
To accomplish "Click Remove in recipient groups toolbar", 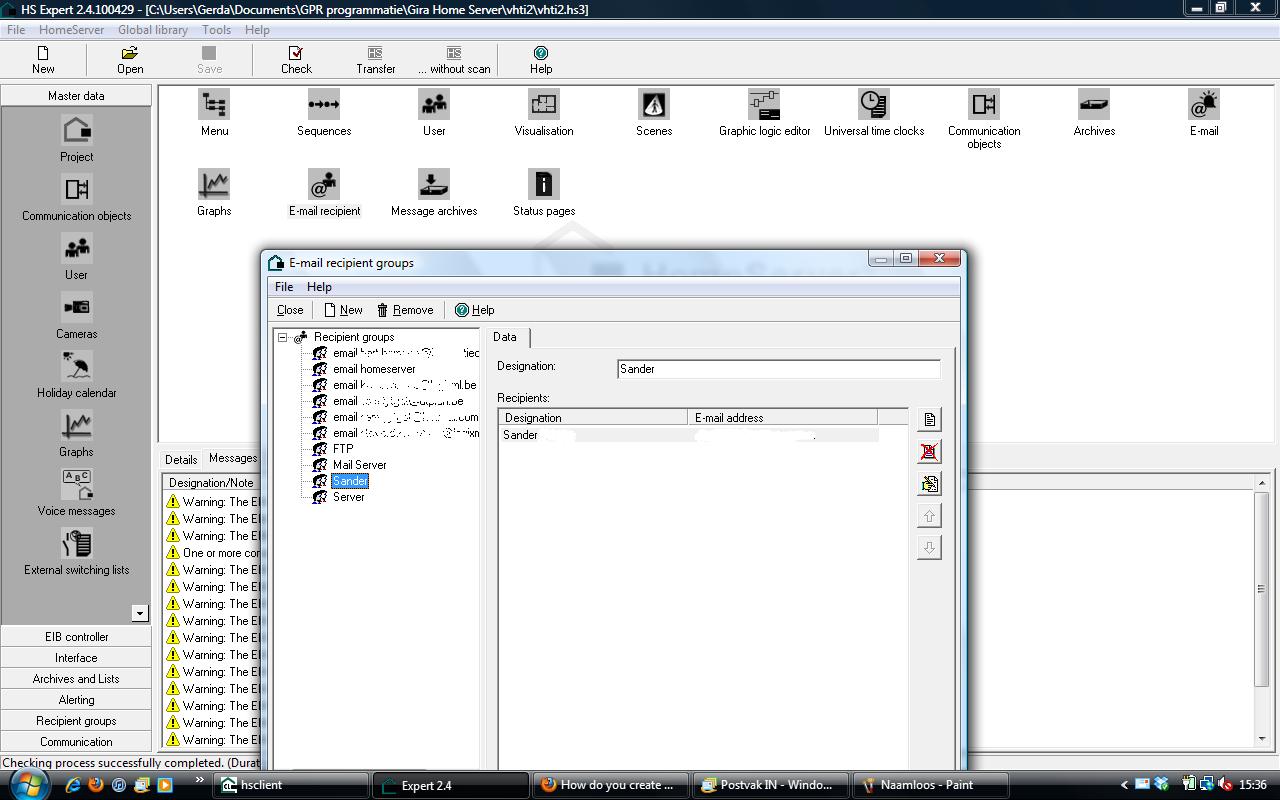I will (x=405, y=310).
